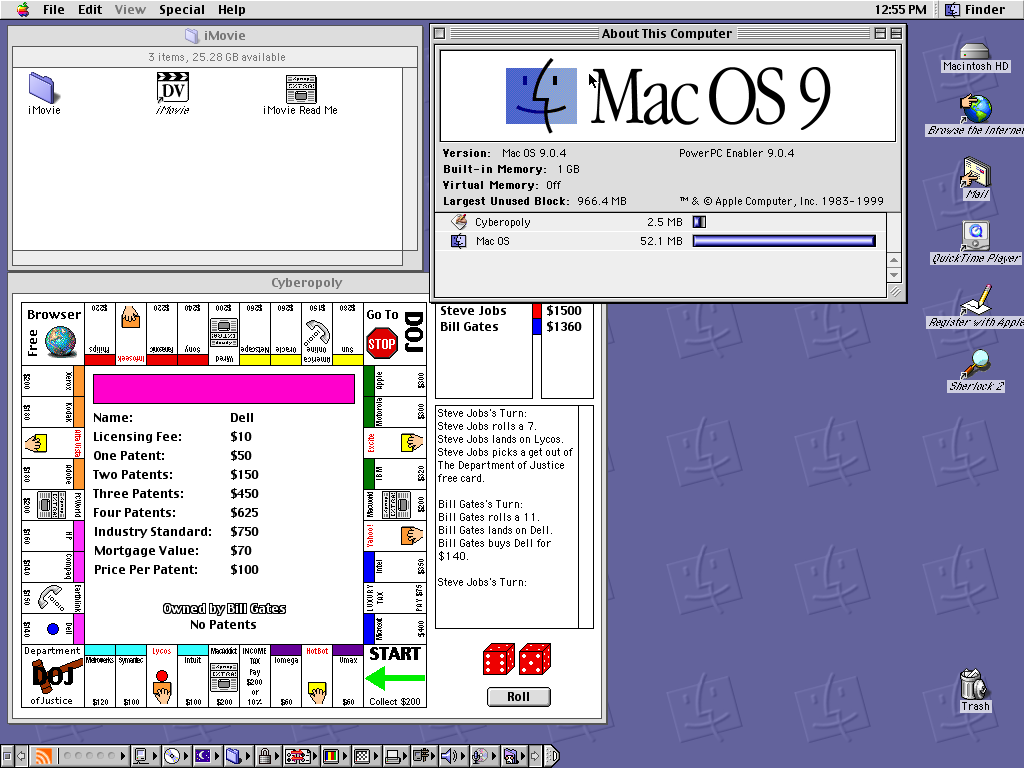Click the Lycos square with red token

(x=162, y=676)
